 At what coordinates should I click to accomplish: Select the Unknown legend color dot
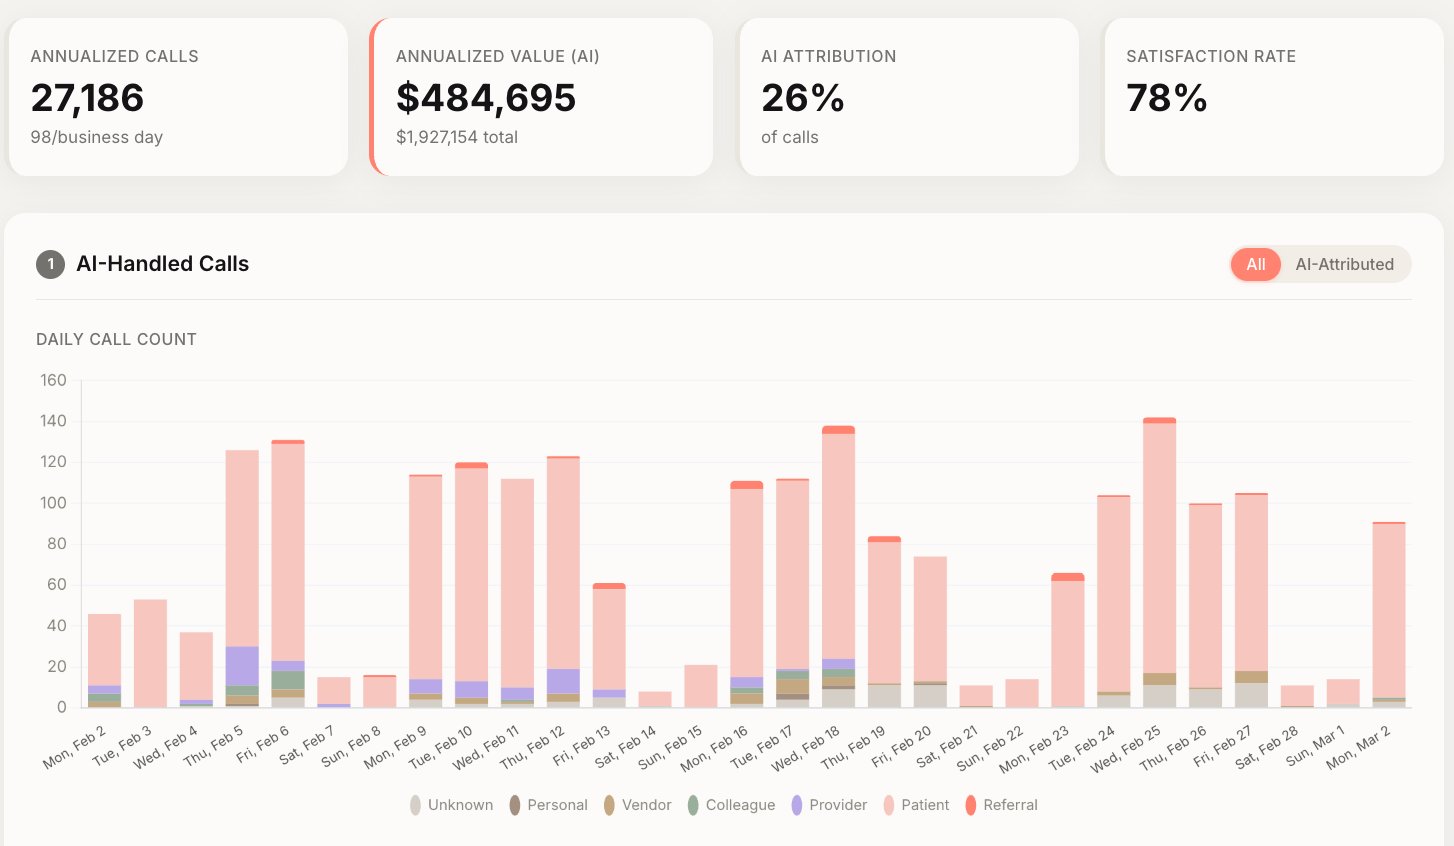point(415,805)
